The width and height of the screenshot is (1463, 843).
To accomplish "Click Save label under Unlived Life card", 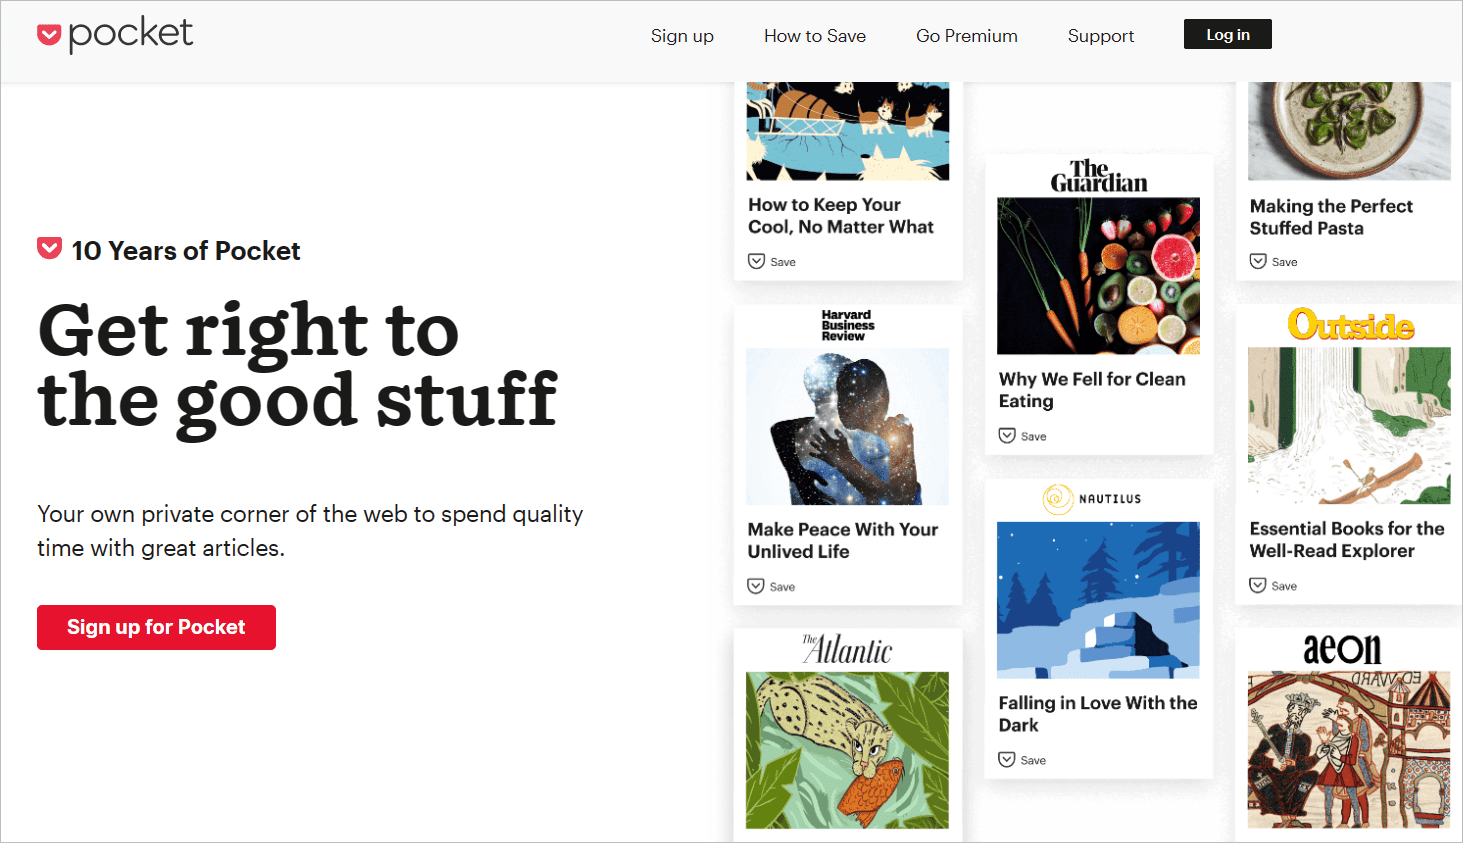I will [783, 587].
